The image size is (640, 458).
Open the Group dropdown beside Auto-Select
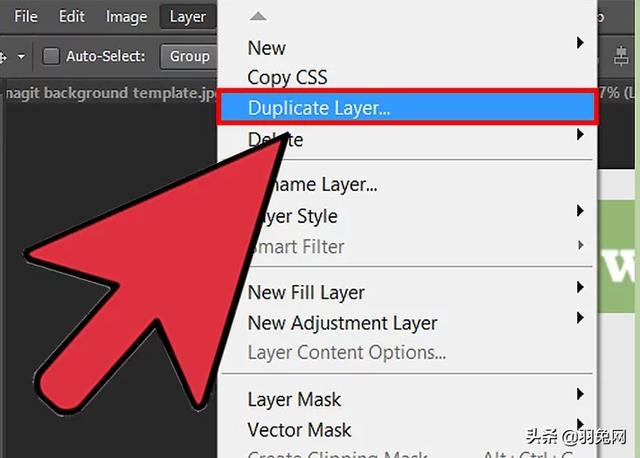point(189,56)
